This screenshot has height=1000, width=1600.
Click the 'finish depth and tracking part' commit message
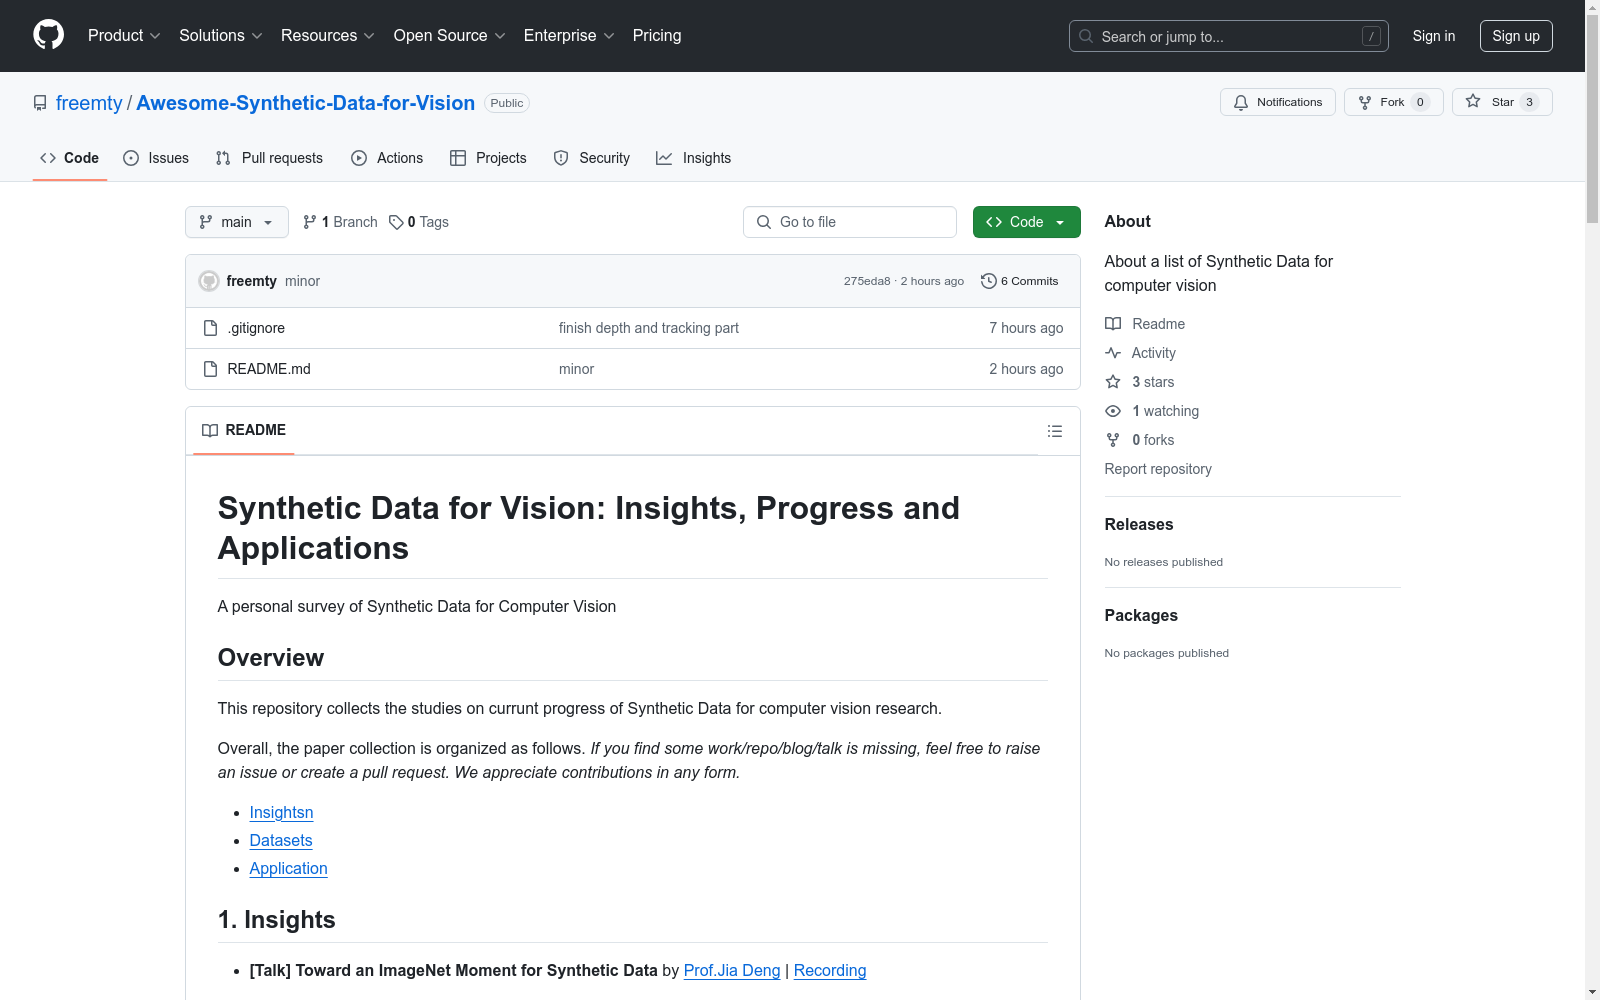coord(649,328)
